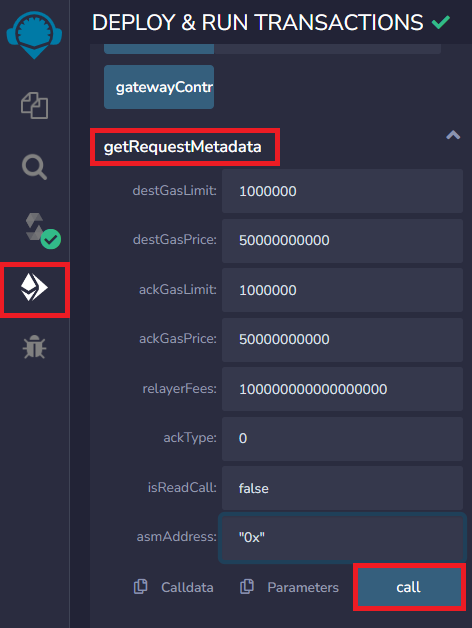Click the gatewayContr function button
This screenshot has height=628, width=472.
point(159,87)
